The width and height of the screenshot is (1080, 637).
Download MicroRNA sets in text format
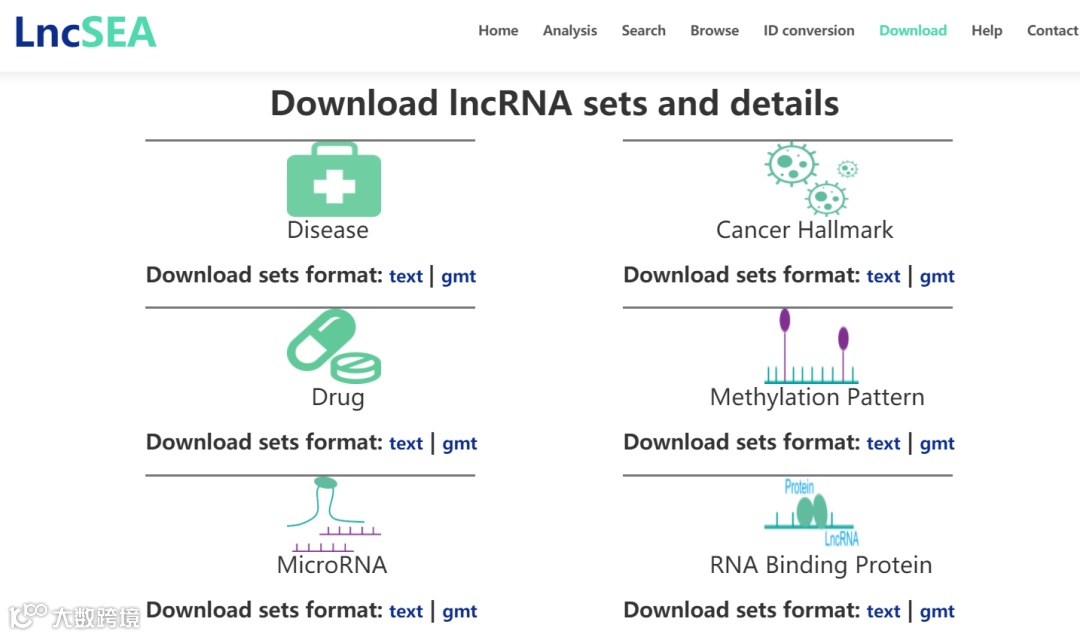tap(406, 612)
